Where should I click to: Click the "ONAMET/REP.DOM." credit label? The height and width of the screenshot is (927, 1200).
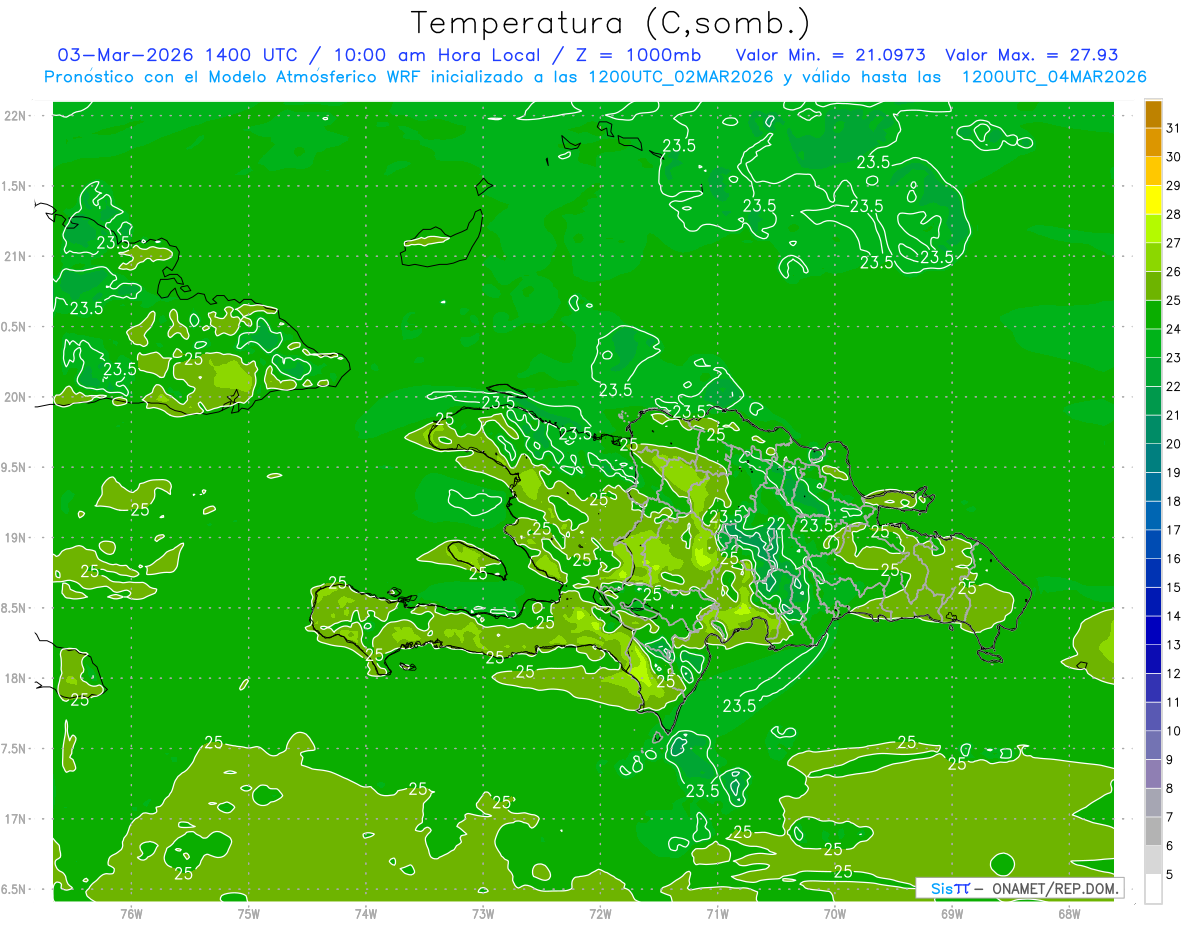(x=1053, y=888)
